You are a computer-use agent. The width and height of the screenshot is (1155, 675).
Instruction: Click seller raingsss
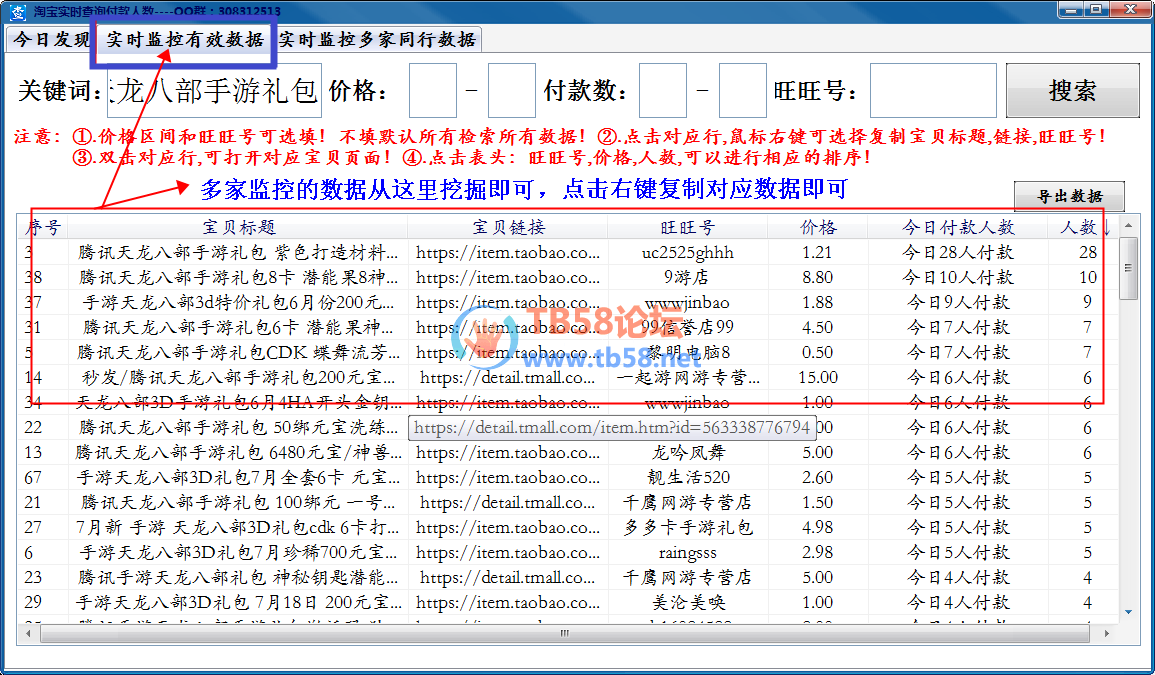tap(687, 553)
